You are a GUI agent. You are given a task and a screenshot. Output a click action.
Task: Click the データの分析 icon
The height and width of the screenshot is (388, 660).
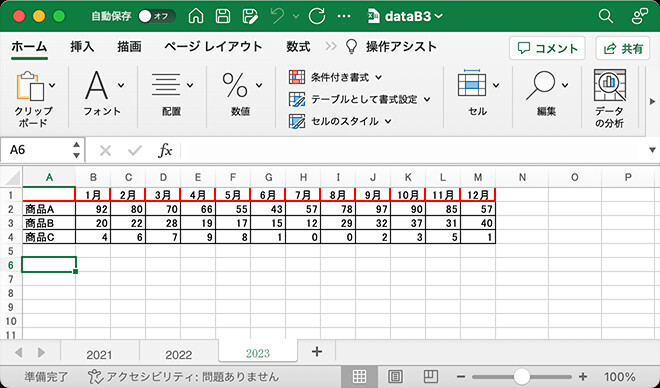[609, 86]
